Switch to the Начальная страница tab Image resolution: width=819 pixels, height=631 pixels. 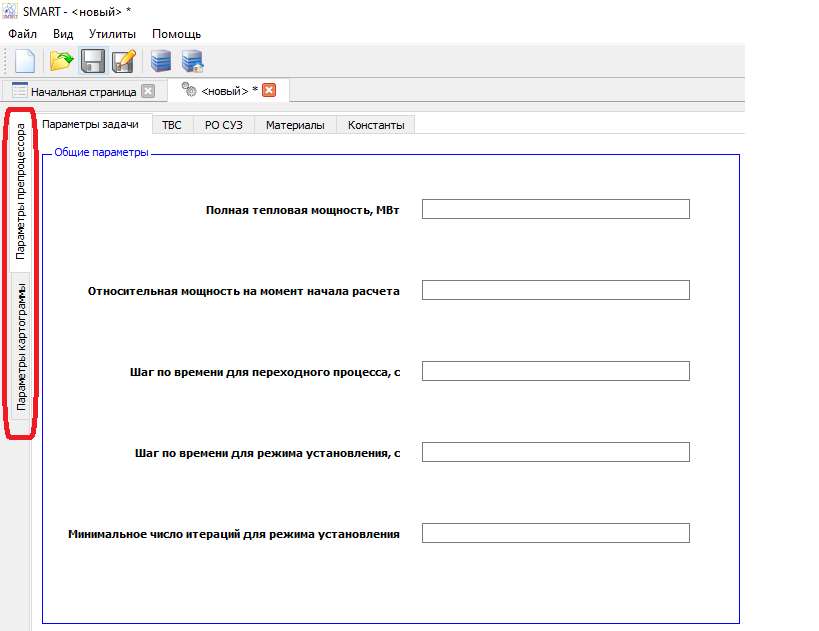pyautogui.click(x=84, y=91)
